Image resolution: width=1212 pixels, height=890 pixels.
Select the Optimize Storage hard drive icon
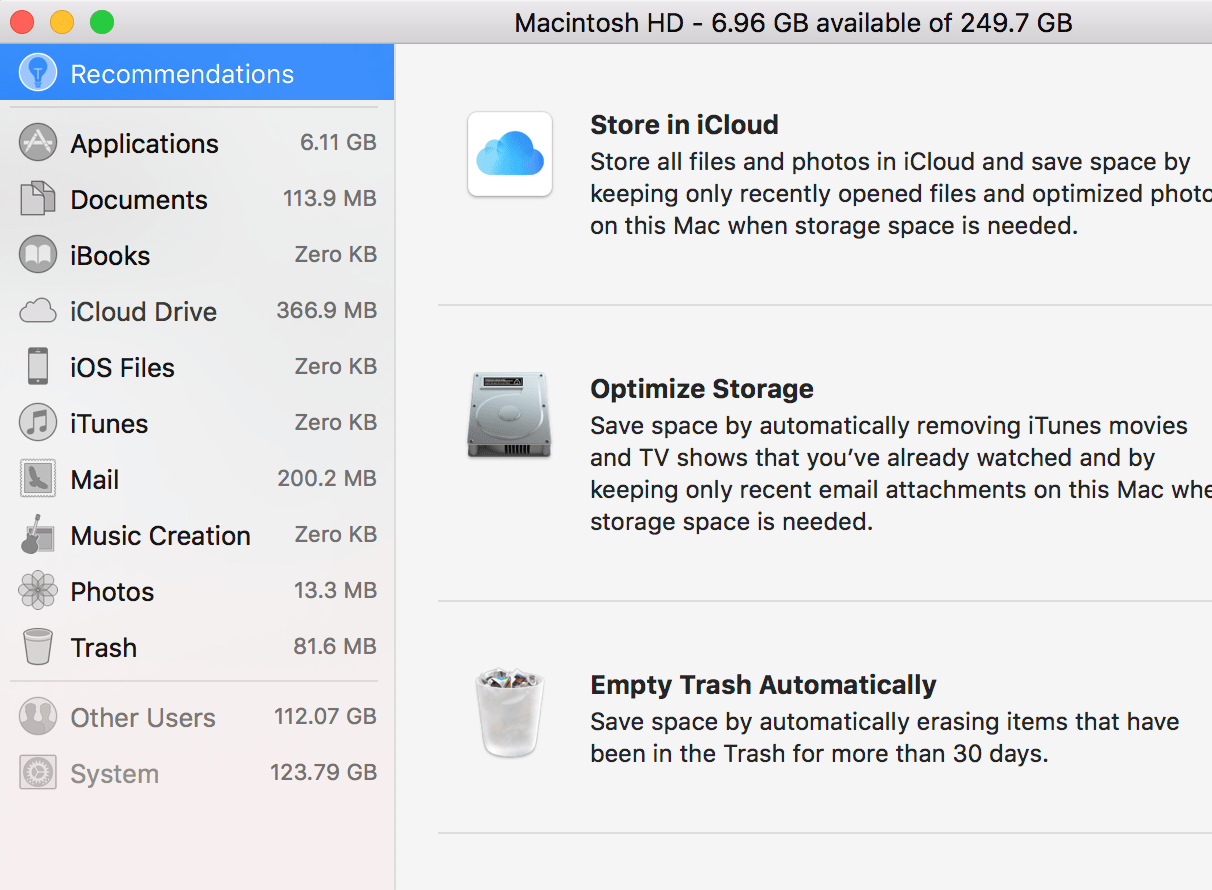point(510,417)
